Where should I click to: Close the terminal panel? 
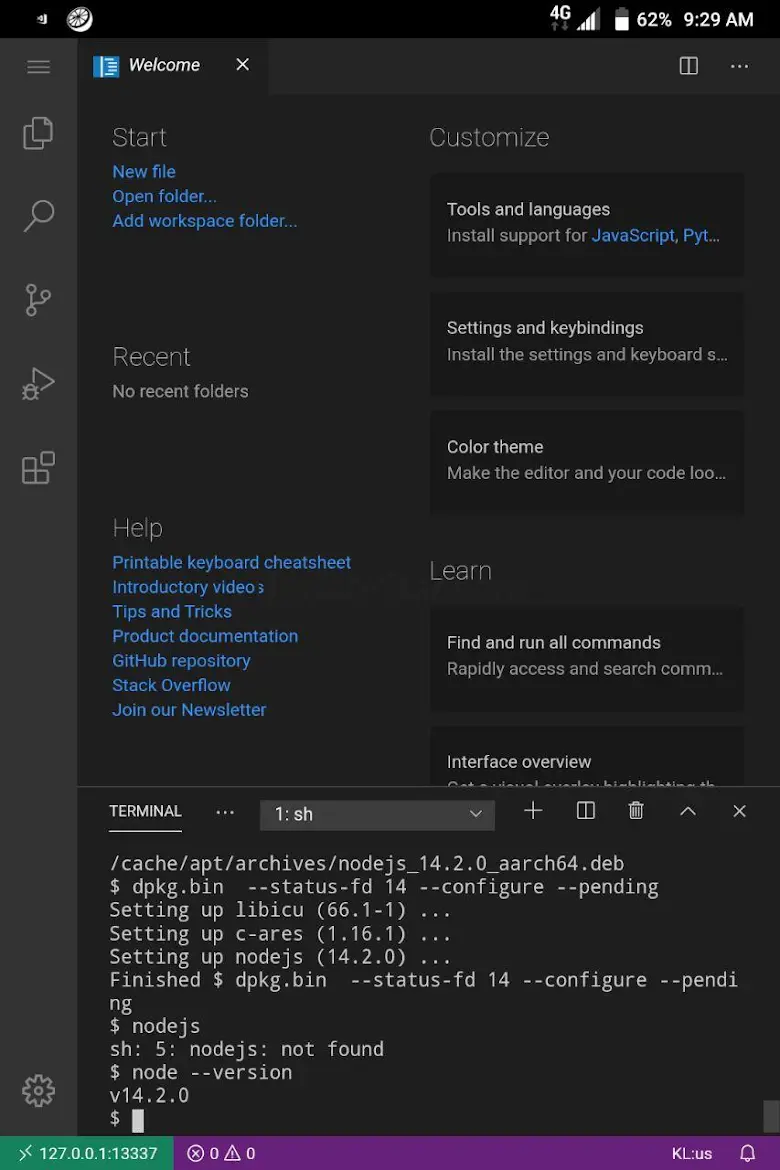739,811
